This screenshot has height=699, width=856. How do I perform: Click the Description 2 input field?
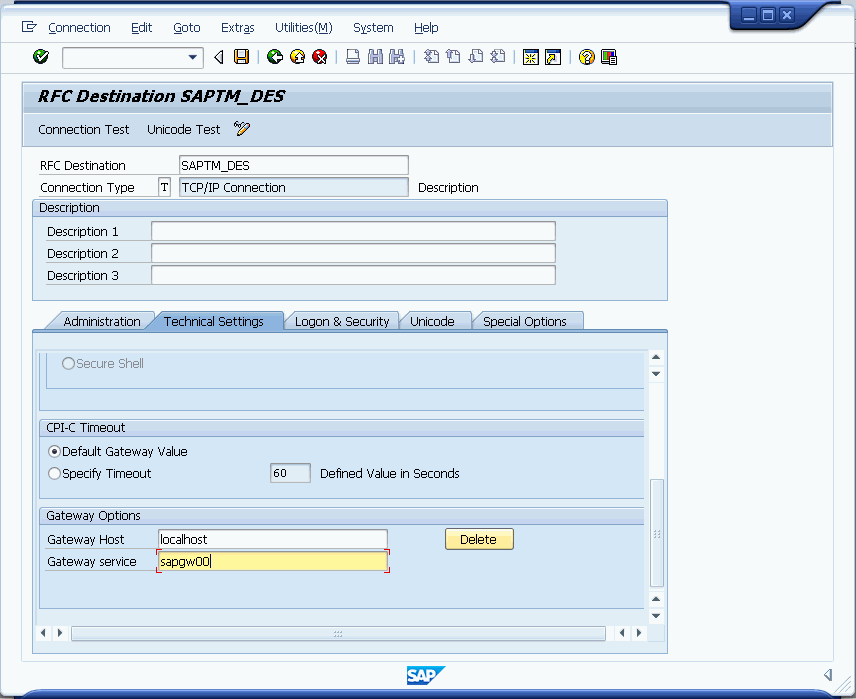353,253
